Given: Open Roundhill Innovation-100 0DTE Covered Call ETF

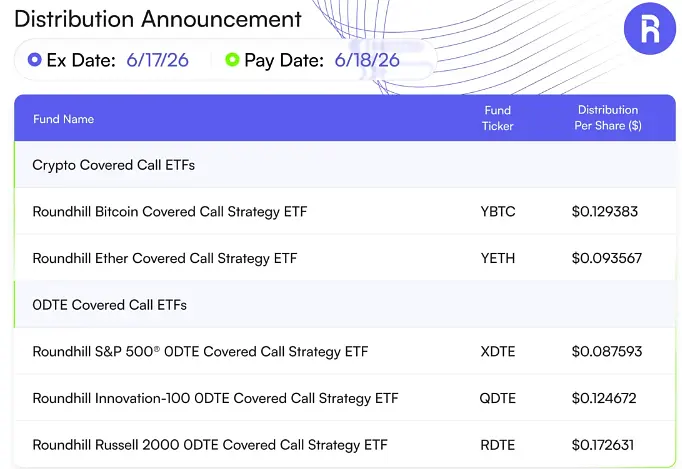Looking at the screenshot, I should (215, 398).
